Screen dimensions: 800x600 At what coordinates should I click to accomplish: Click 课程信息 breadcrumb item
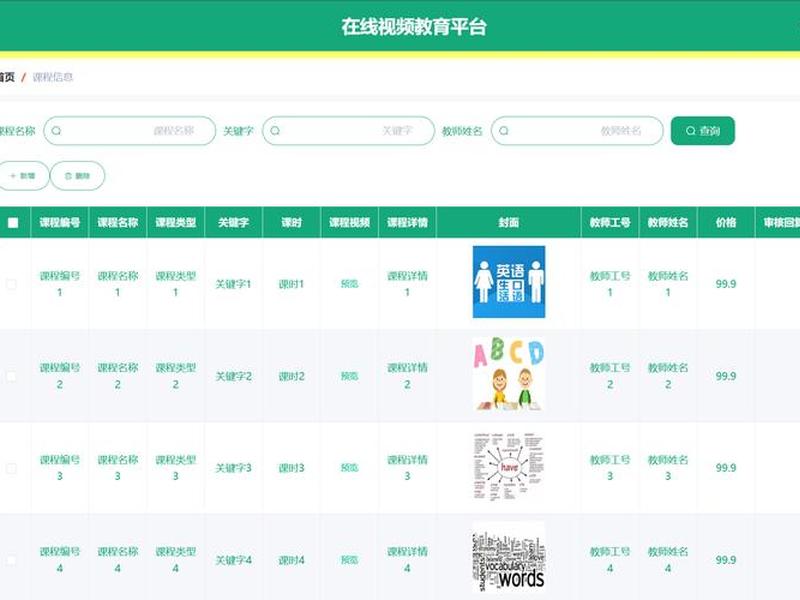click(x=53, y=77)
